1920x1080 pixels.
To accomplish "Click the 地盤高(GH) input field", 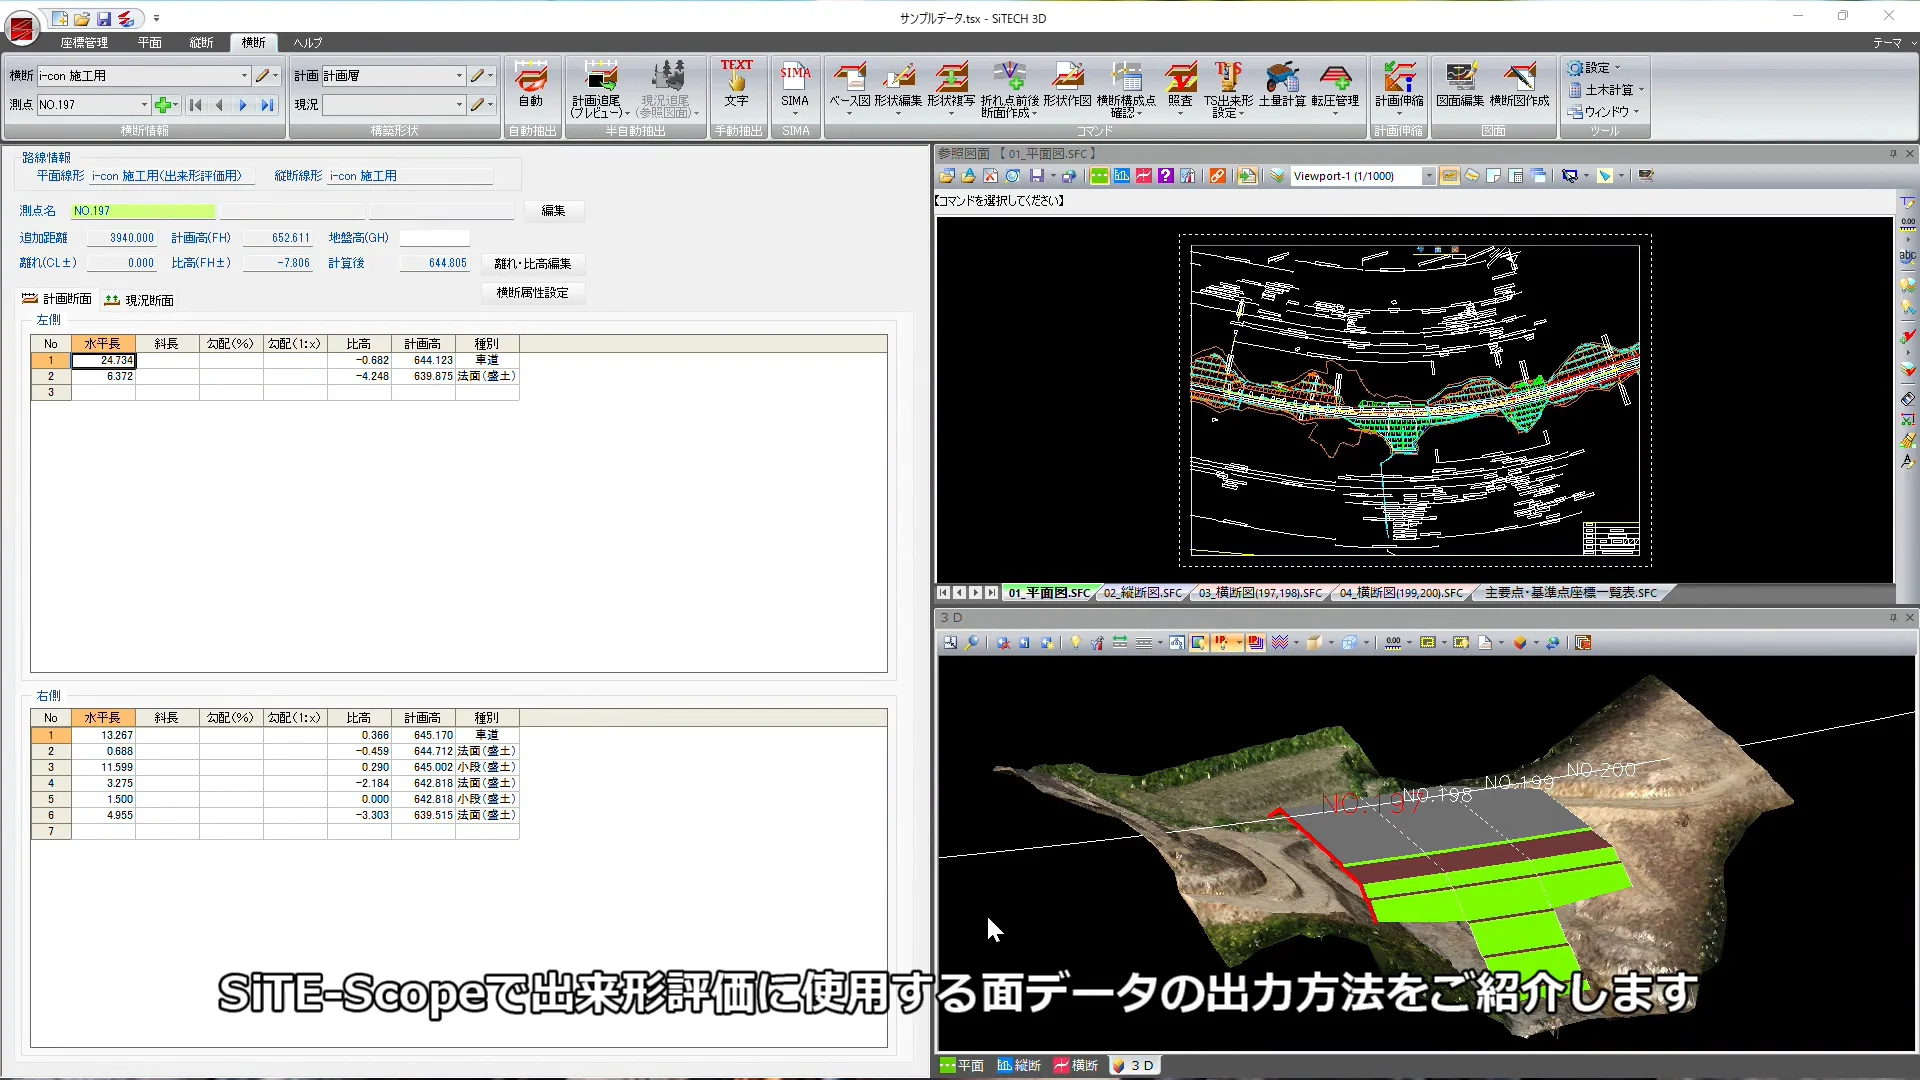I will click(434, 238).
